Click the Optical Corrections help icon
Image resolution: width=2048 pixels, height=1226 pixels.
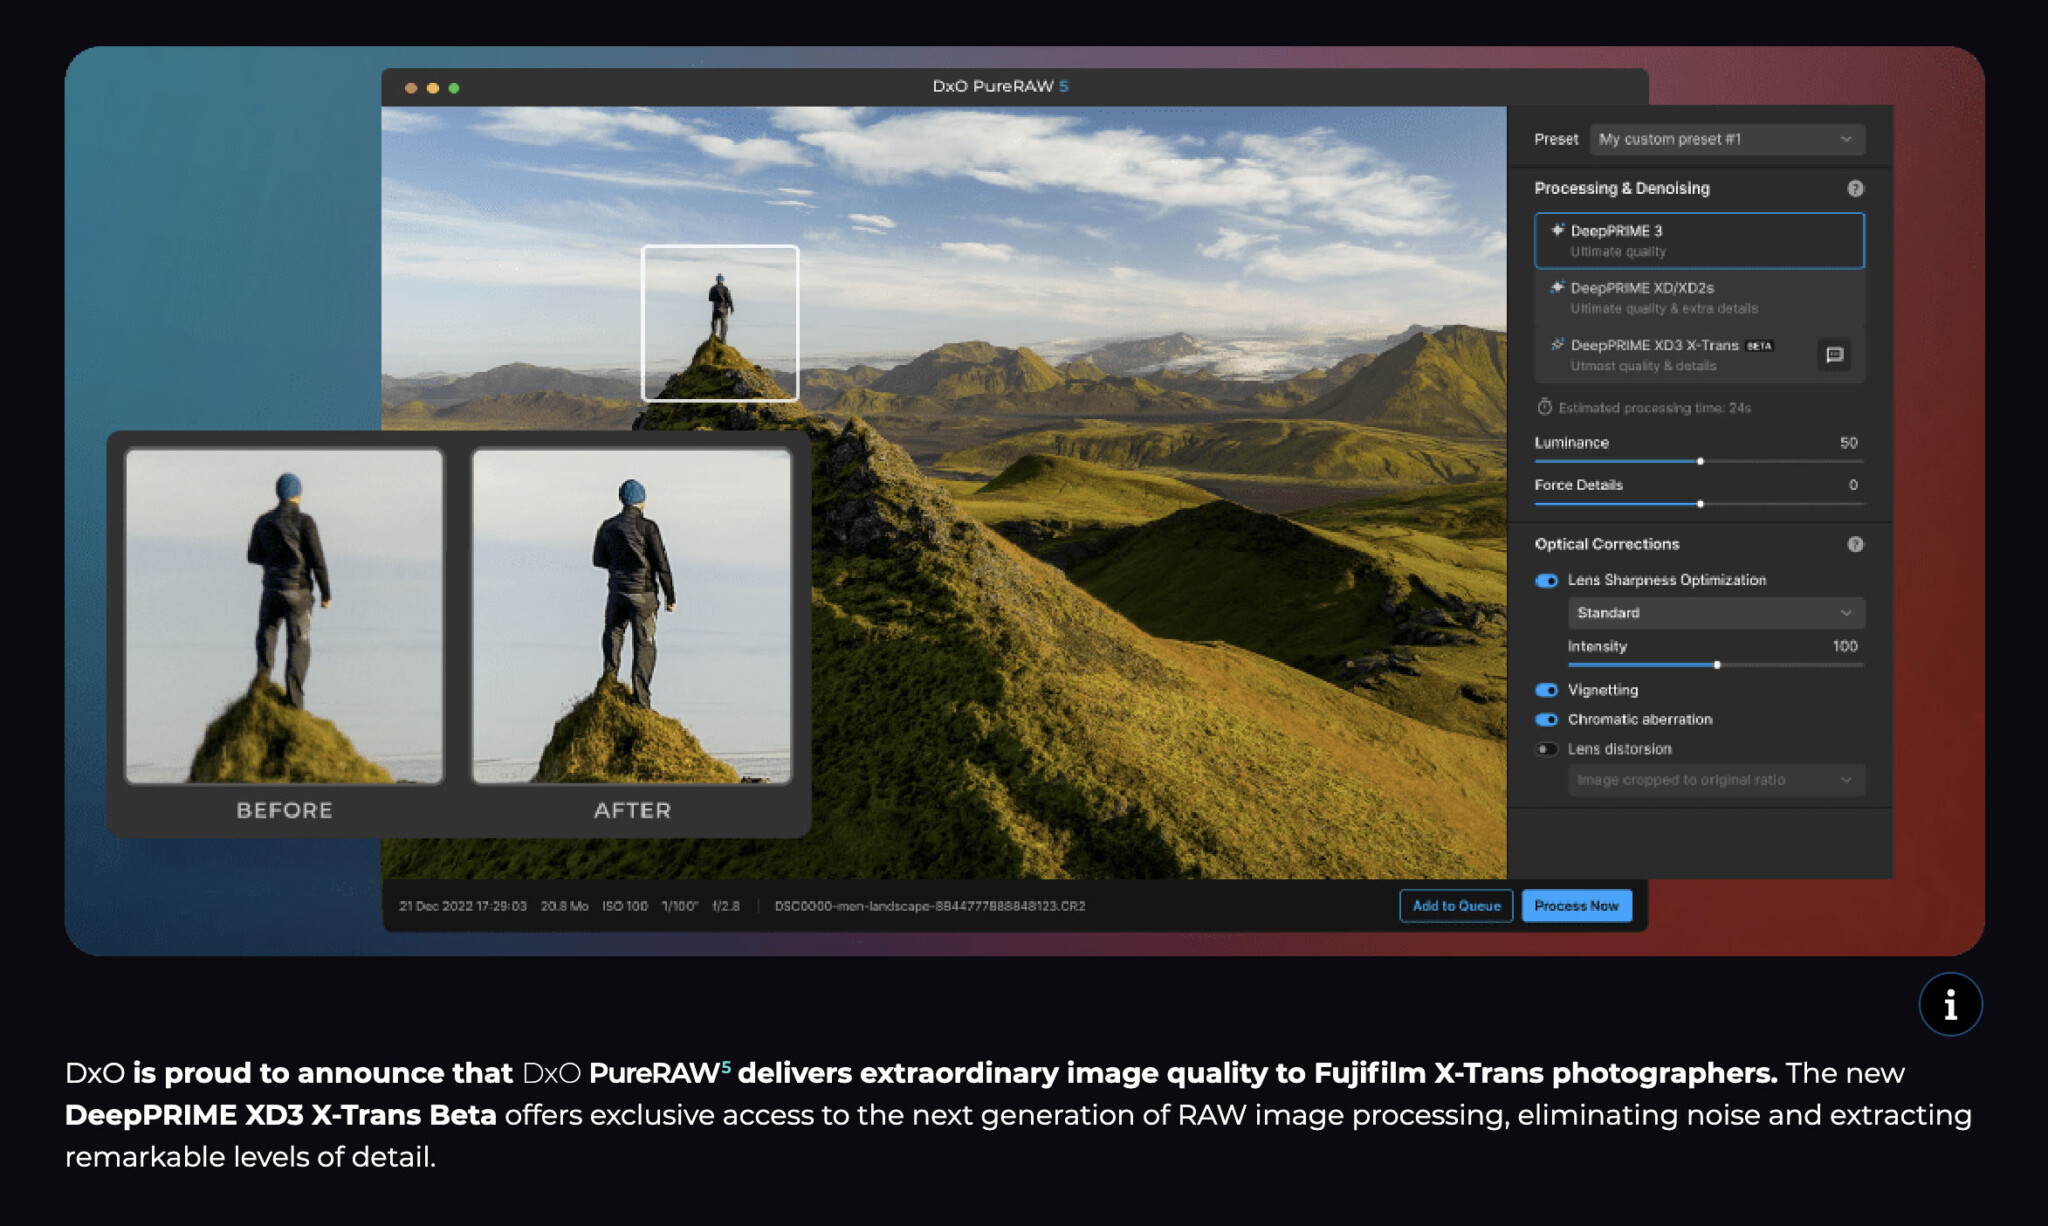point(1856,544)
